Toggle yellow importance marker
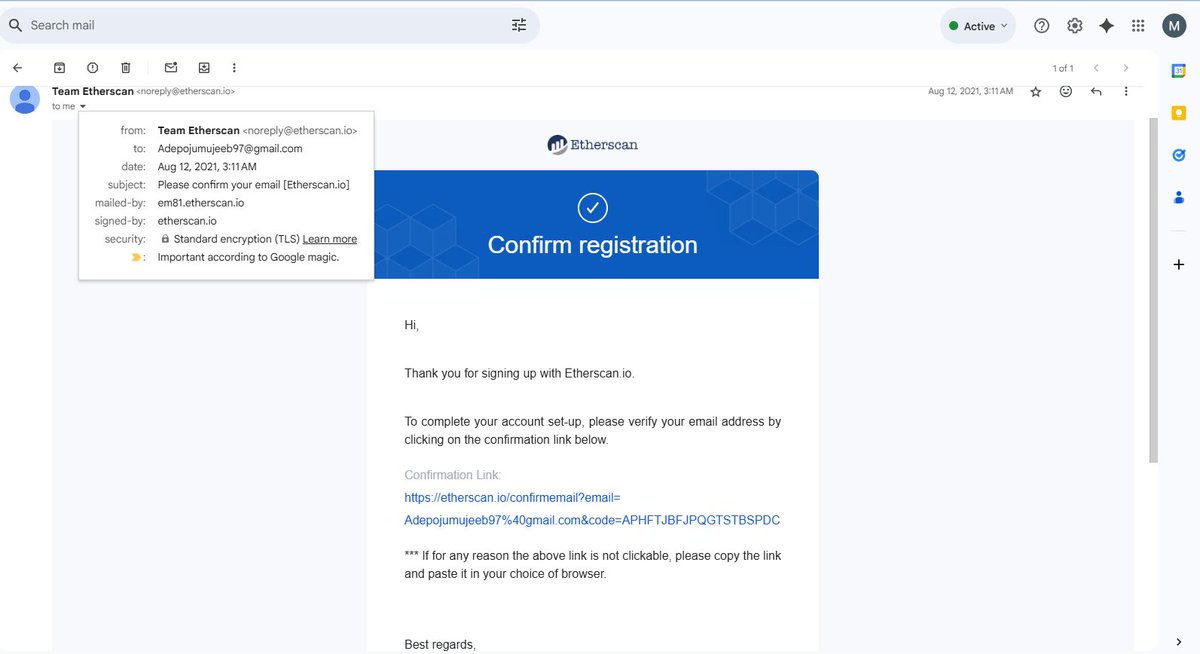The height and width of the screenshot is (654, 1200). (136, 257)
